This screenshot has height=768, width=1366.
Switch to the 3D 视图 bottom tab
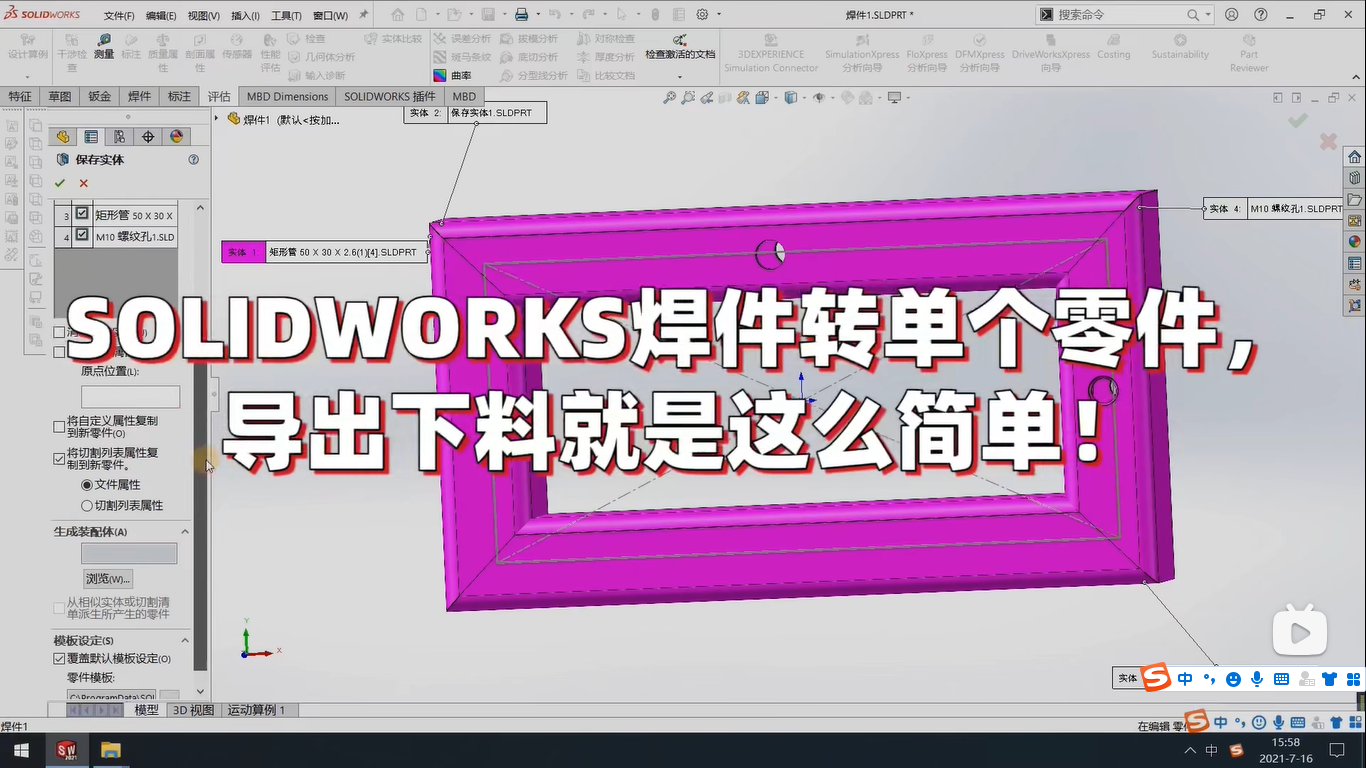[194, 710]
